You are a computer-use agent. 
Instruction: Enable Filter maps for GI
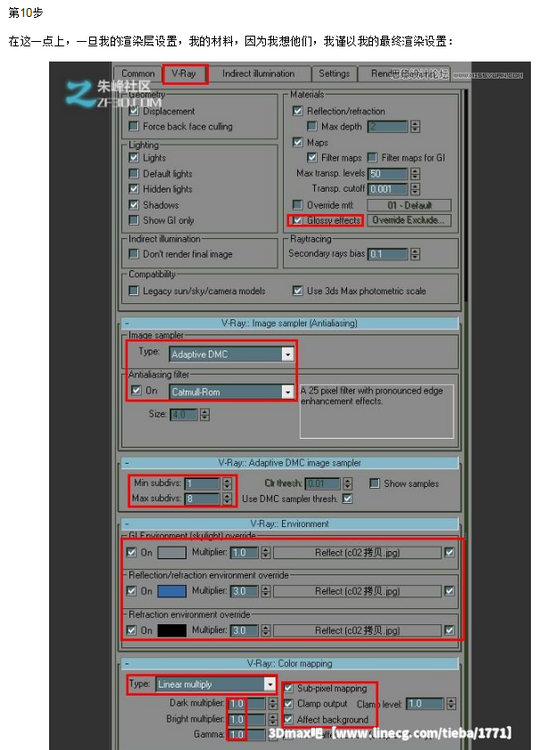pos(372,157)
